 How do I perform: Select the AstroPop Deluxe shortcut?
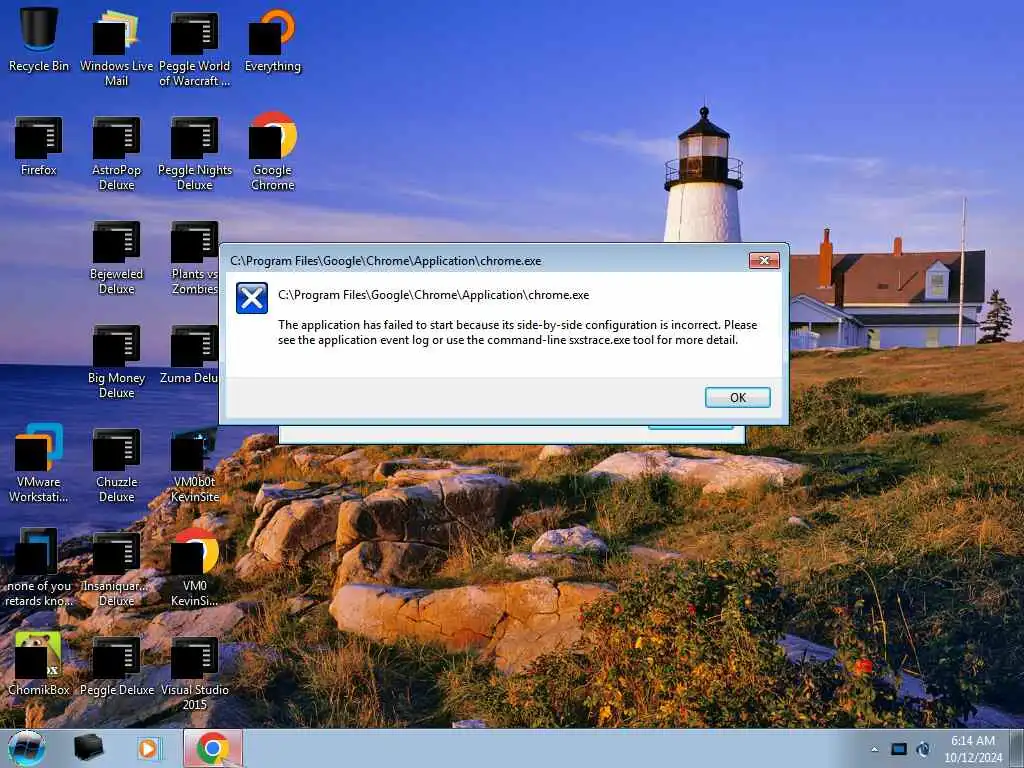(116, 153)
